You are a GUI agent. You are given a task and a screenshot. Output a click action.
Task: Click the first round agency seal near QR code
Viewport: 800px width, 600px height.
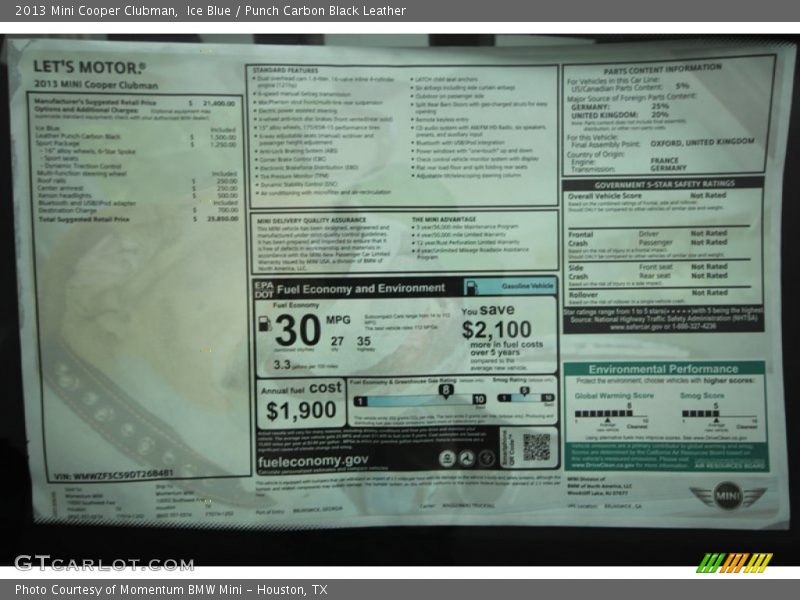click(x=445, y=458)
